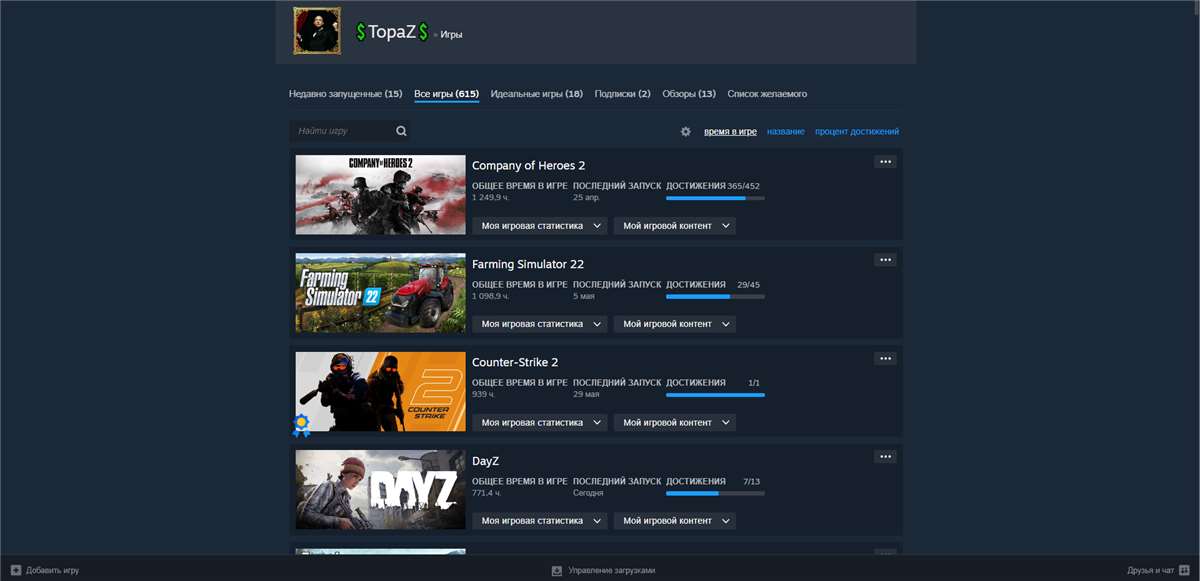Viewport: 1200px width, 581px height.
Task: Click the plus icon beside Добавить игру
Action: click(16, 570)
